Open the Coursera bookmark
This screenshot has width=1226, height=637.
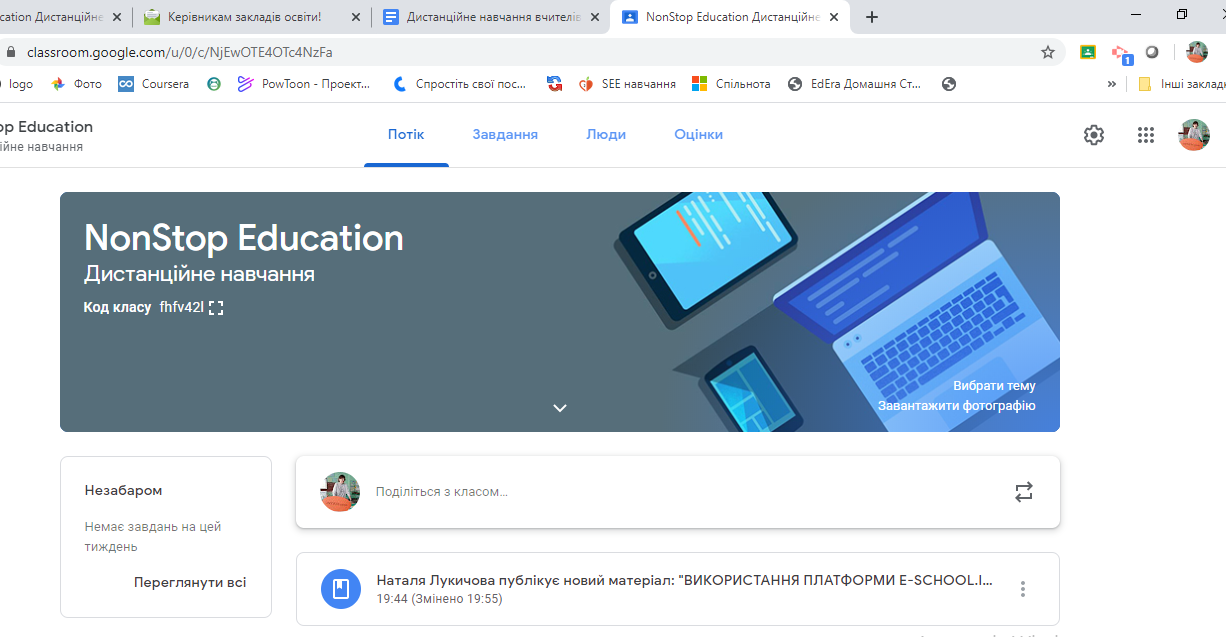pyautogui.click(x=154, y=84)
